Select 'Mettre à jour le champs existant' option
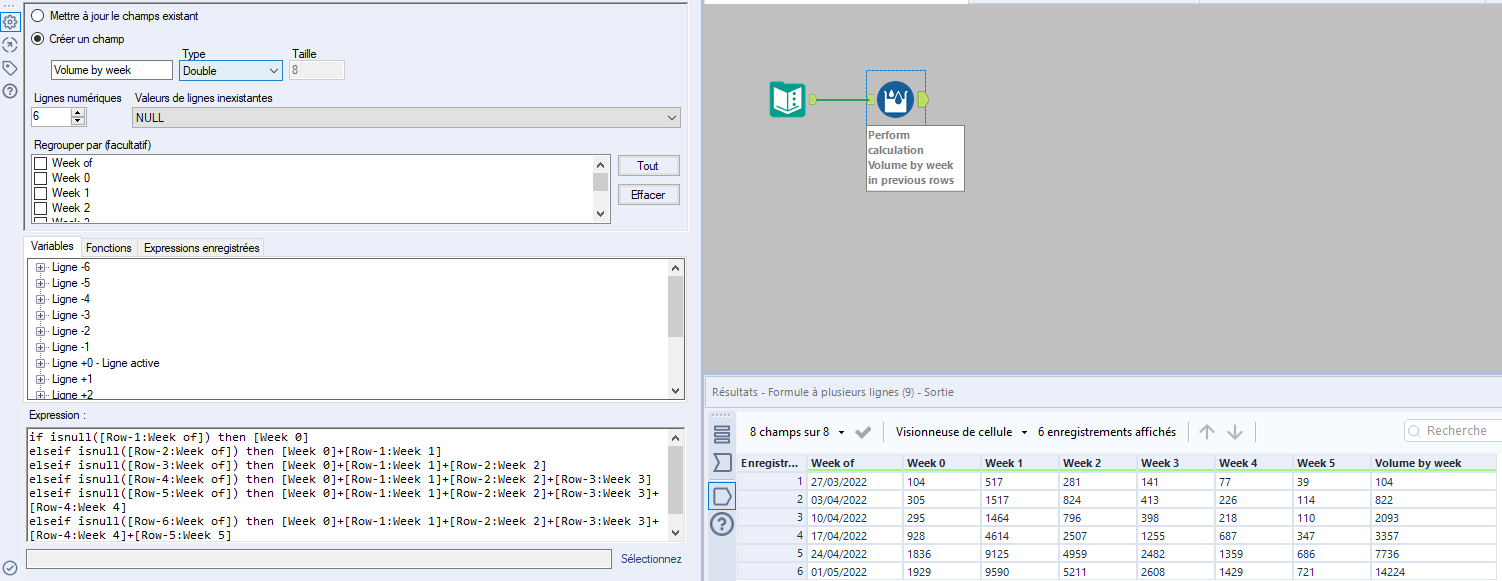1502x581 pixels. point(36,16)
